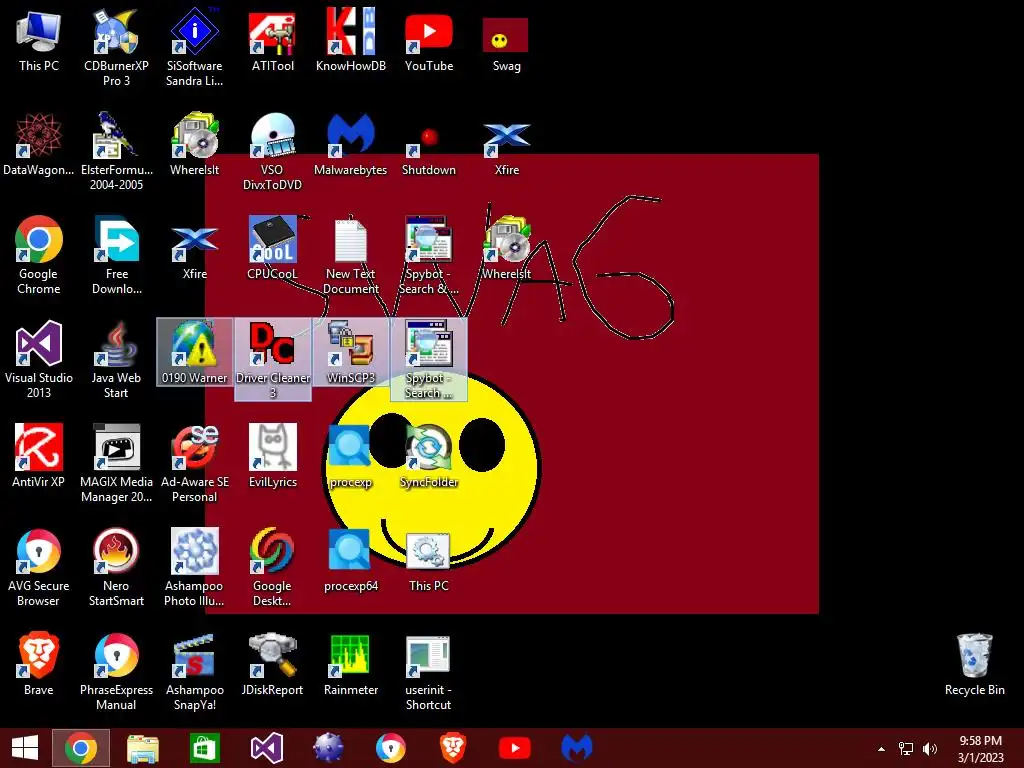
Task: Select the KnowHowDB desktop icon
Action: click(351, 40)
